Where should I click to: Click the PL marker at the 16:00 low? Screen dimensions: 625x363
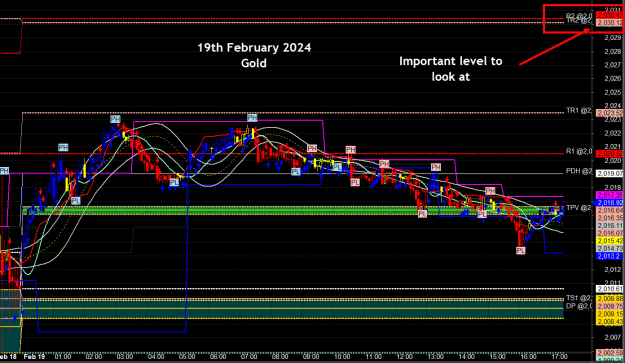521,251
